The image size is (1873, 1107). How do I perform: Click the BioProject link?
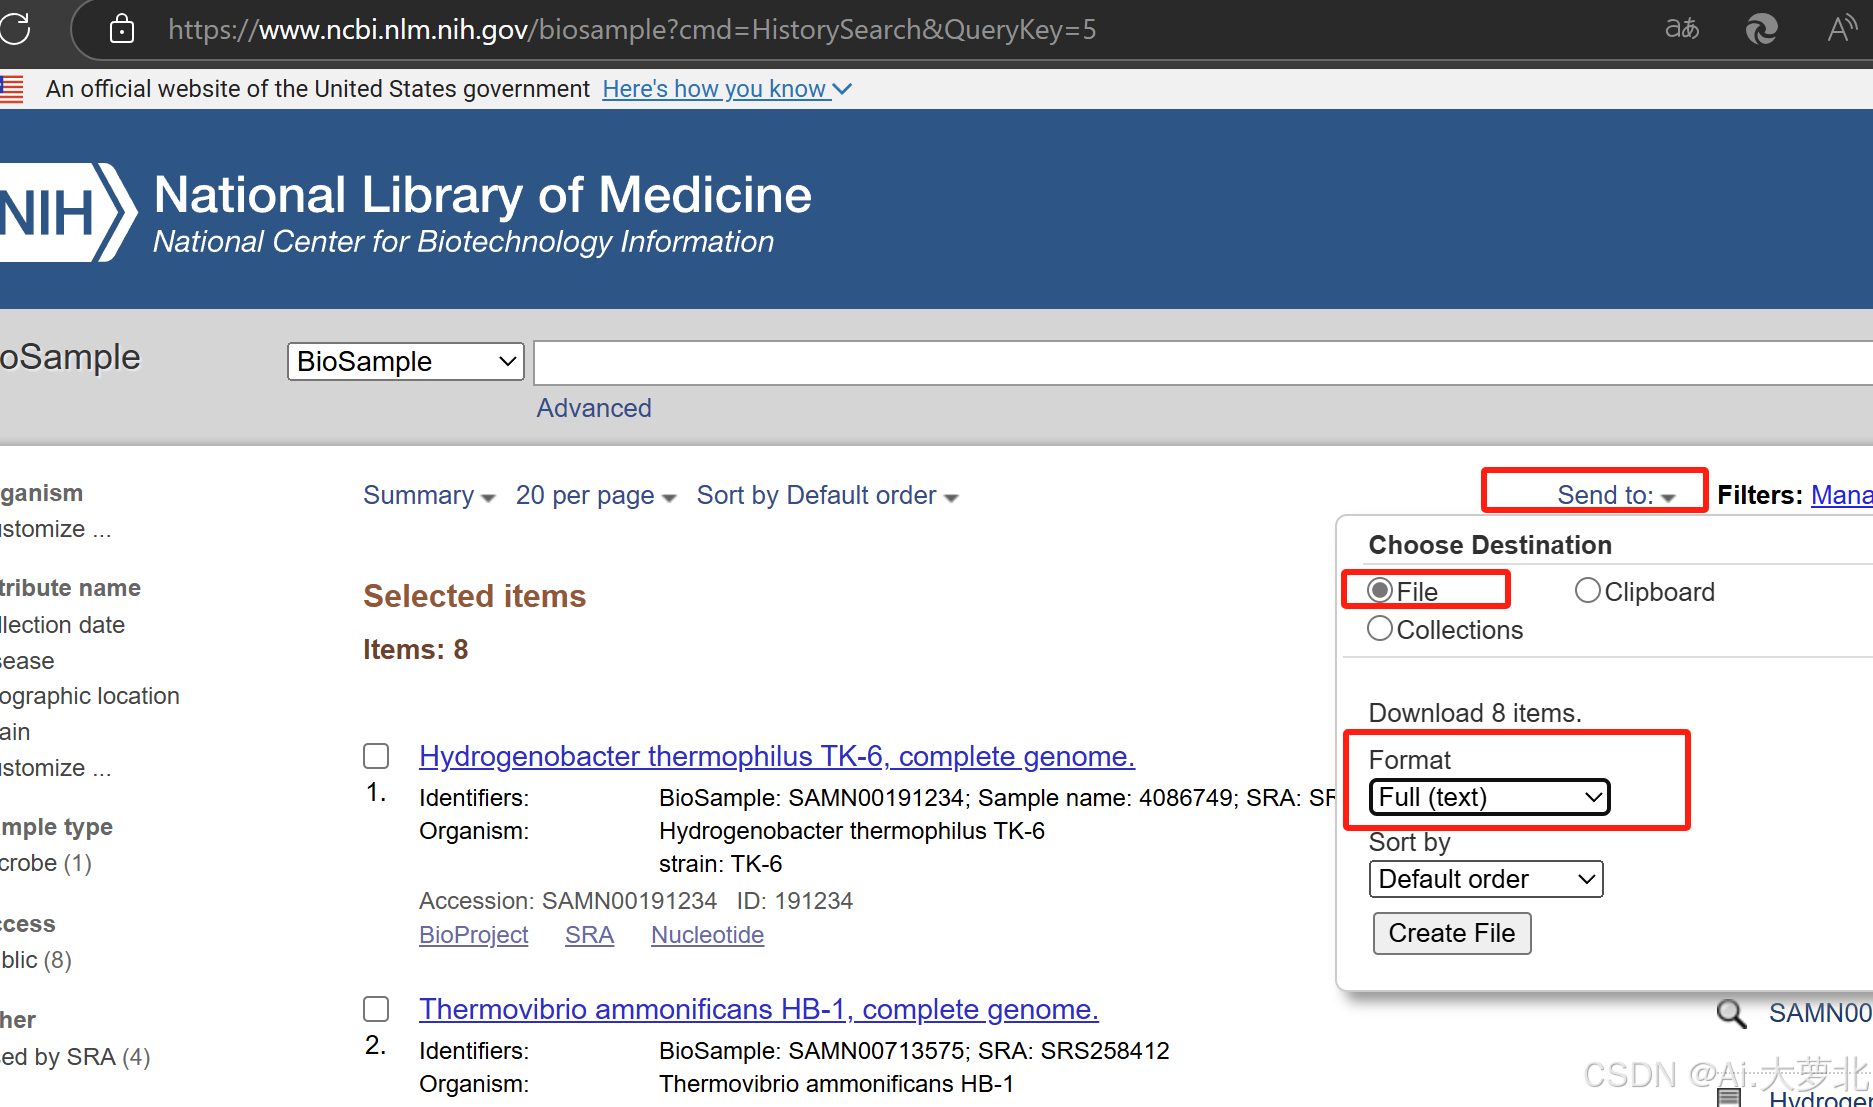474,935
